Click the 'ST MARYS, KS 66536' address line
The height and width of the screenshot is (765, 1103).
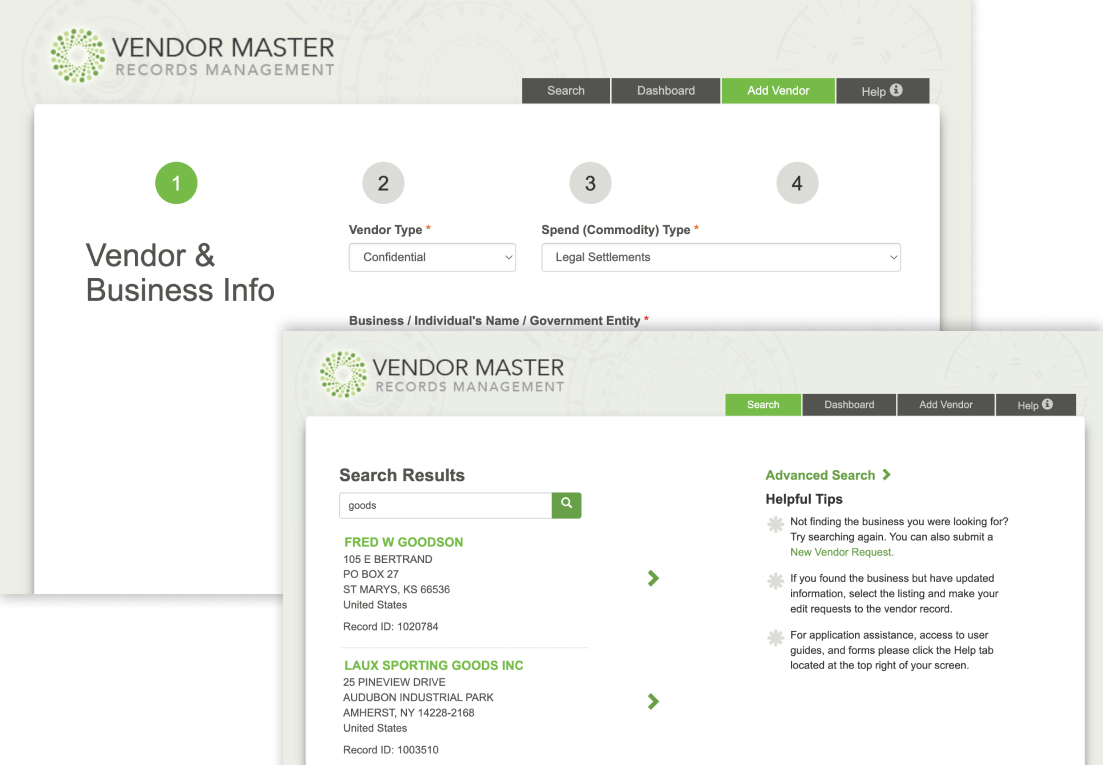point(396,589)
